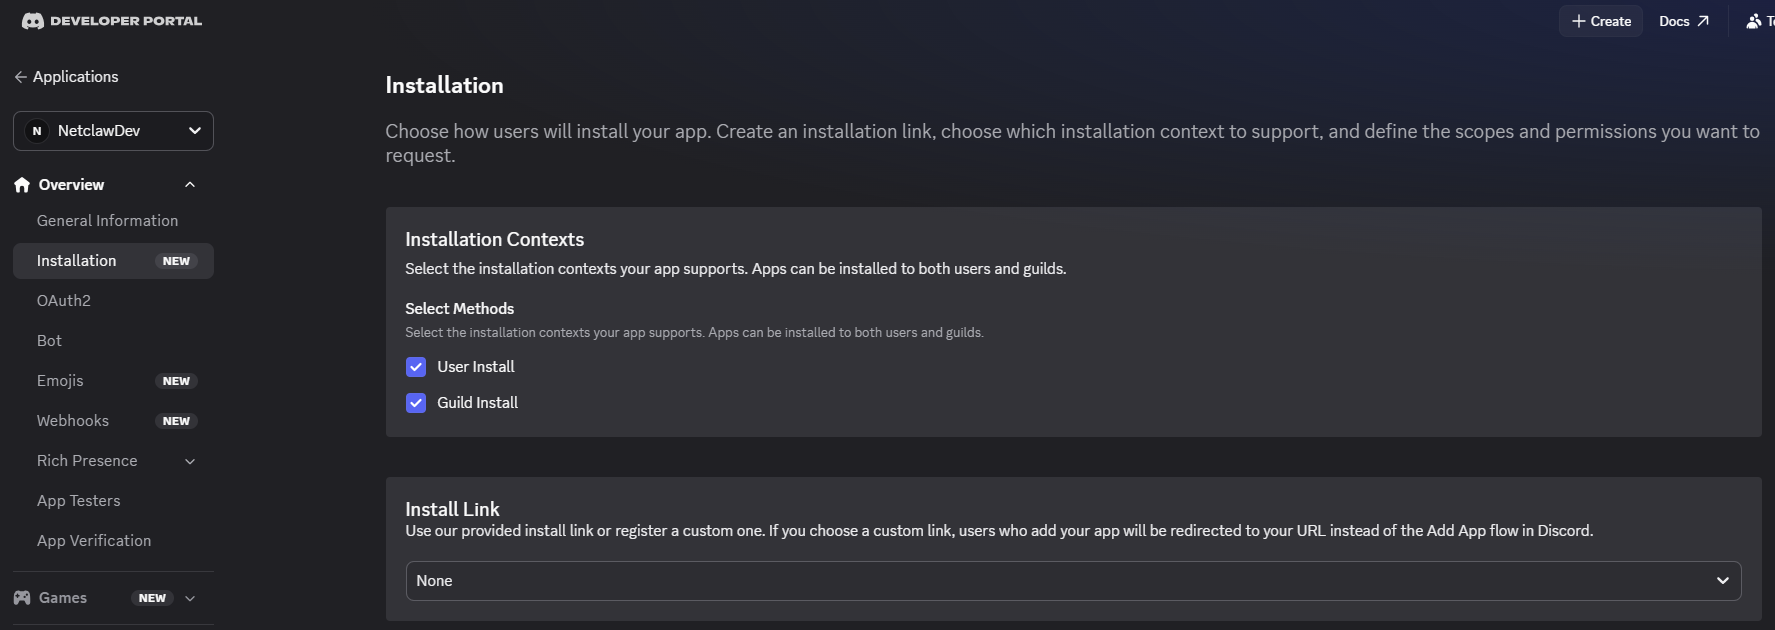The image size is (1775, 630).
Task: Select Installation in the sidebar
Action: click(113, 261)
